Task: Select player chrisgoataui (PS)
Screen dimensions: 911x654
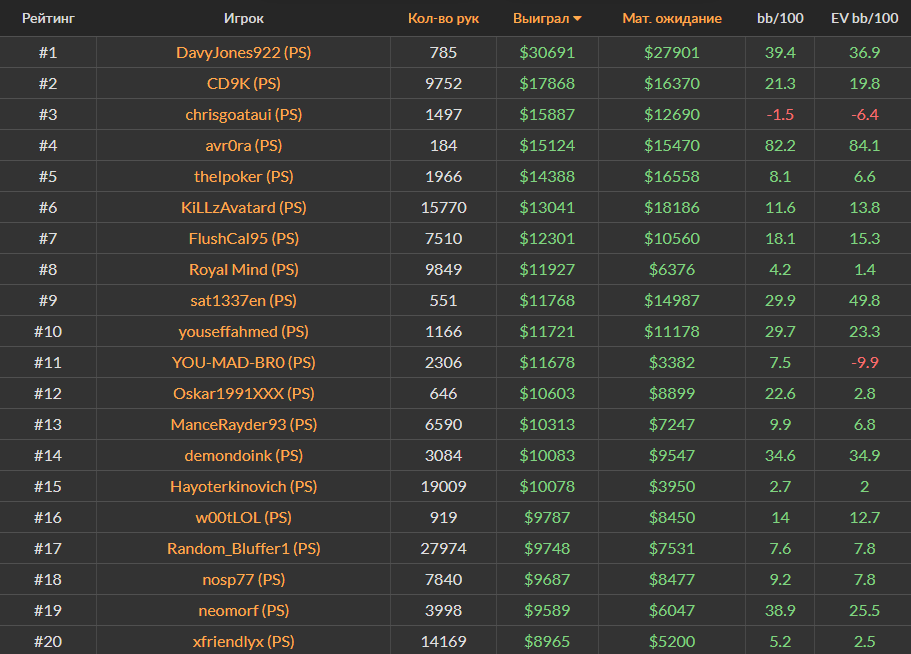Action: [x=243, y=115]
